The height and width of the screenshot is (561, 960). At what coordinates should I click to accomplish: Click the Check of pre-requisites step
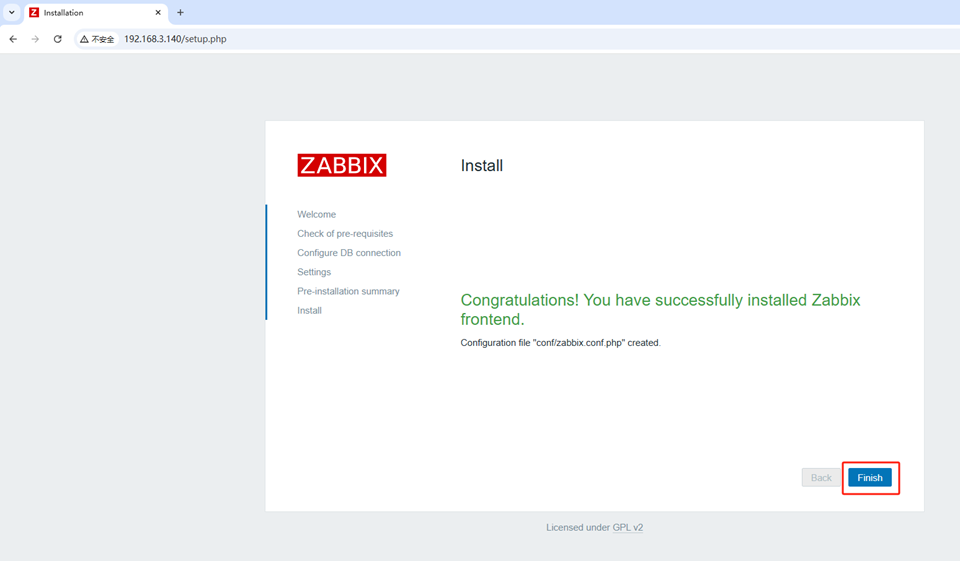coord(345,233)
